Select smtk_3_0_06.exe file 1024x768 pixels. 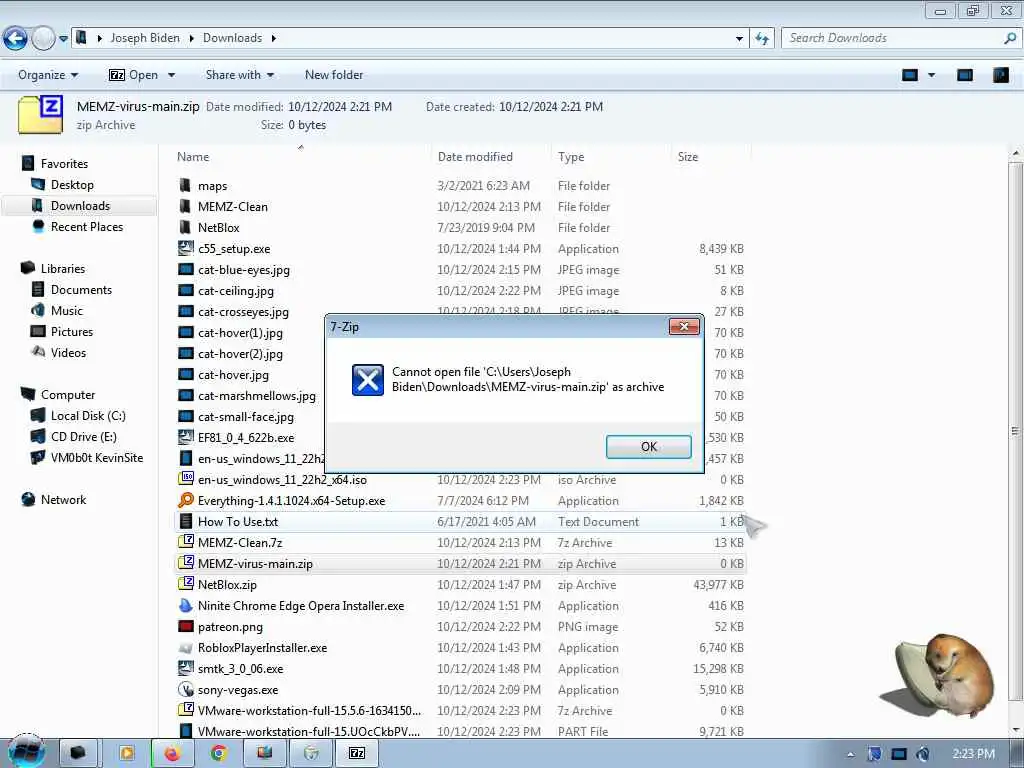pos(240,669)
